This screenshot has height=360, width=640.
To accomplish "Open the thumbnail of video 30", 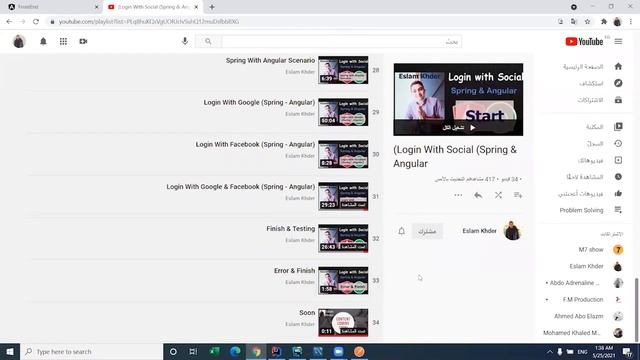I will 343,154.
